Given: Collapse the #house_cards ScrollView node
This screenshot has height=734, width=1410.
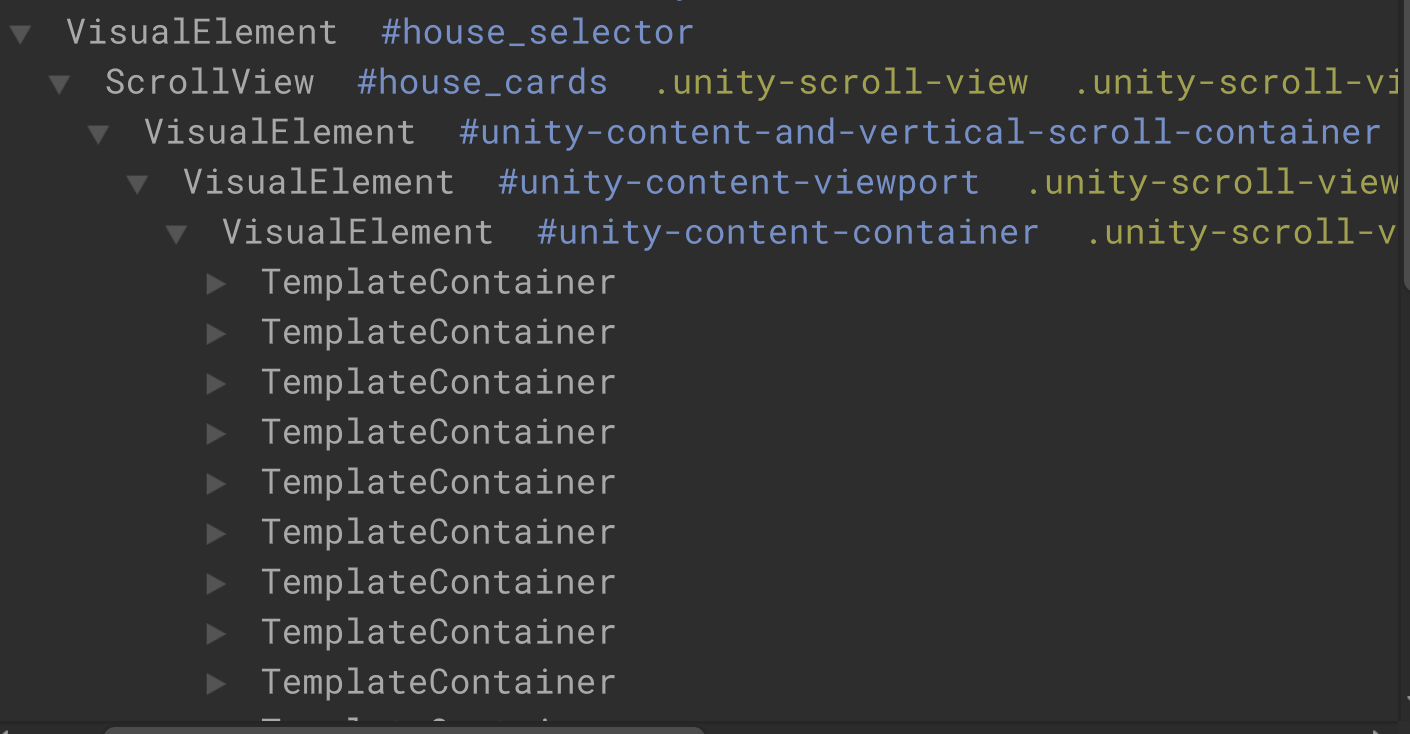Looking at the screenshot, I should click(58, 82).
